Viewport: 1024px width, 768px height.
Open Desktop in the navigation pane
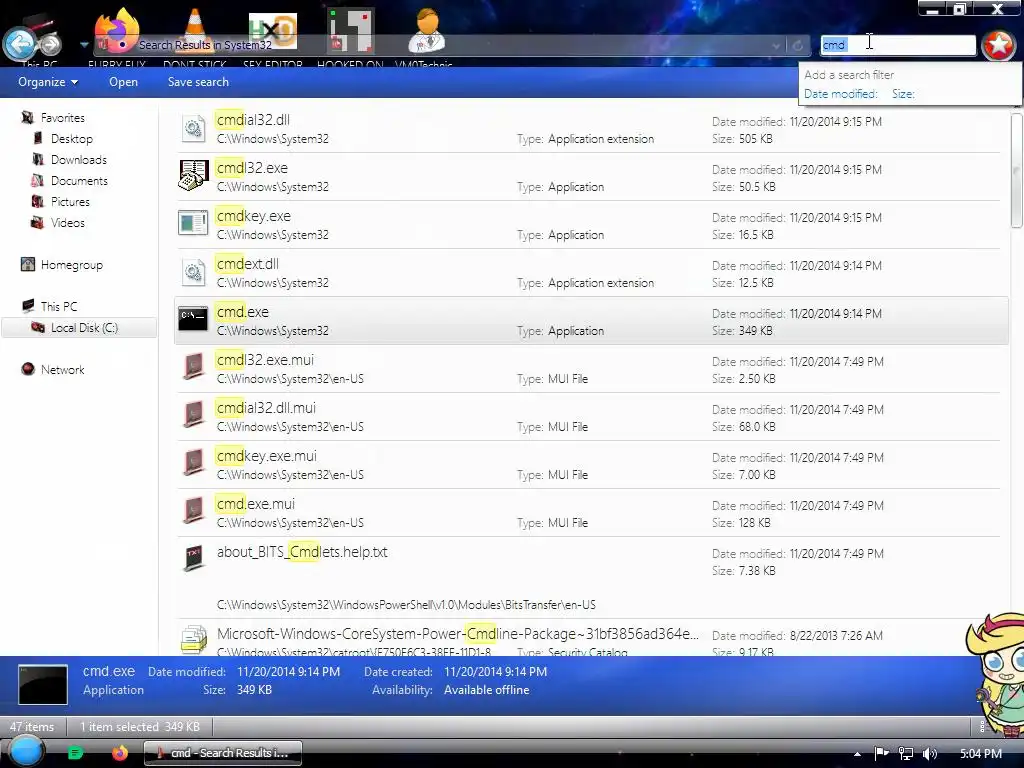[x=72, y=138]
